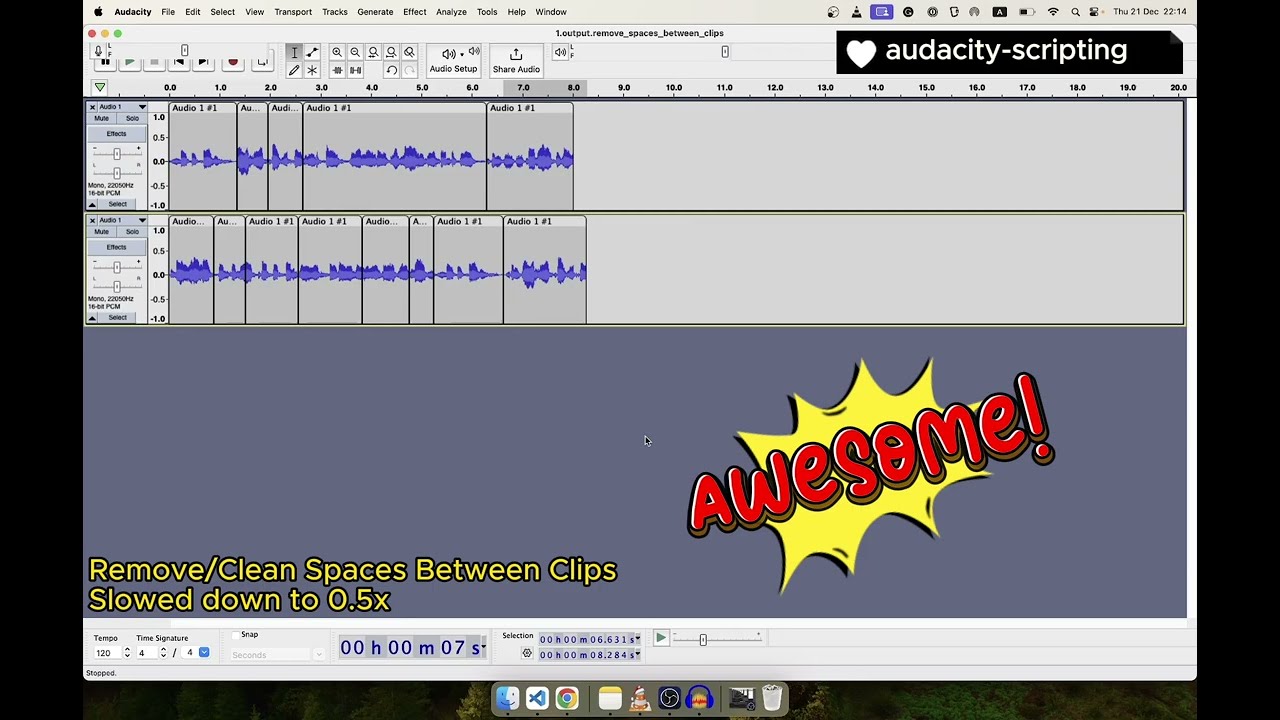Click the Zoom In magnifier

(337, 52)
